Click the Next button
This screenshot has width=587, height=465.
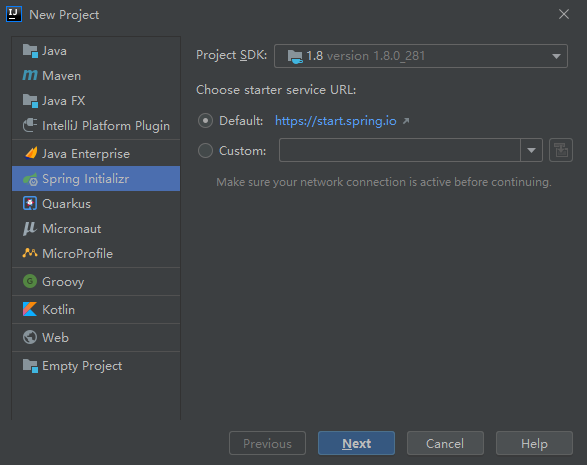pyautogui.click(x=356, y=443)
